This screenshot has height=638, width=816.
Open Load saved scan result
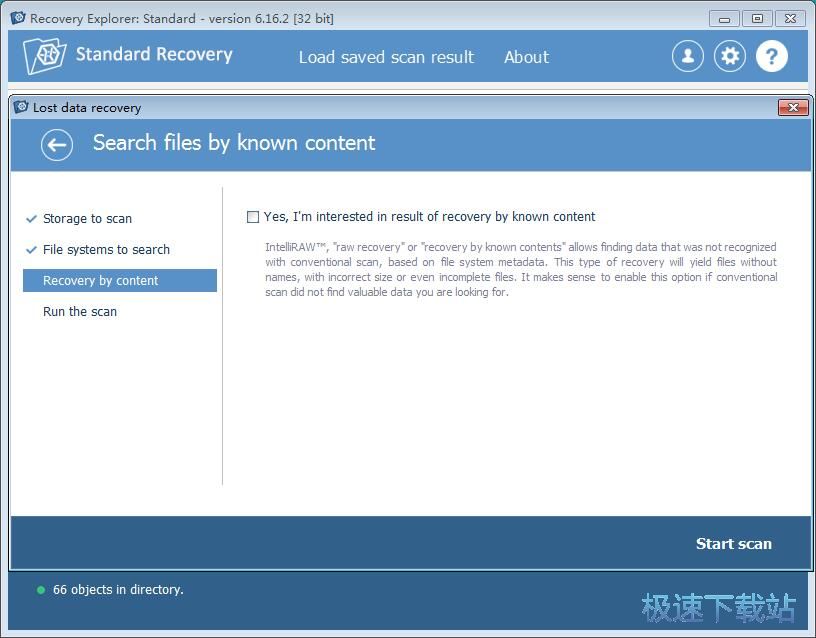point(386,57)
